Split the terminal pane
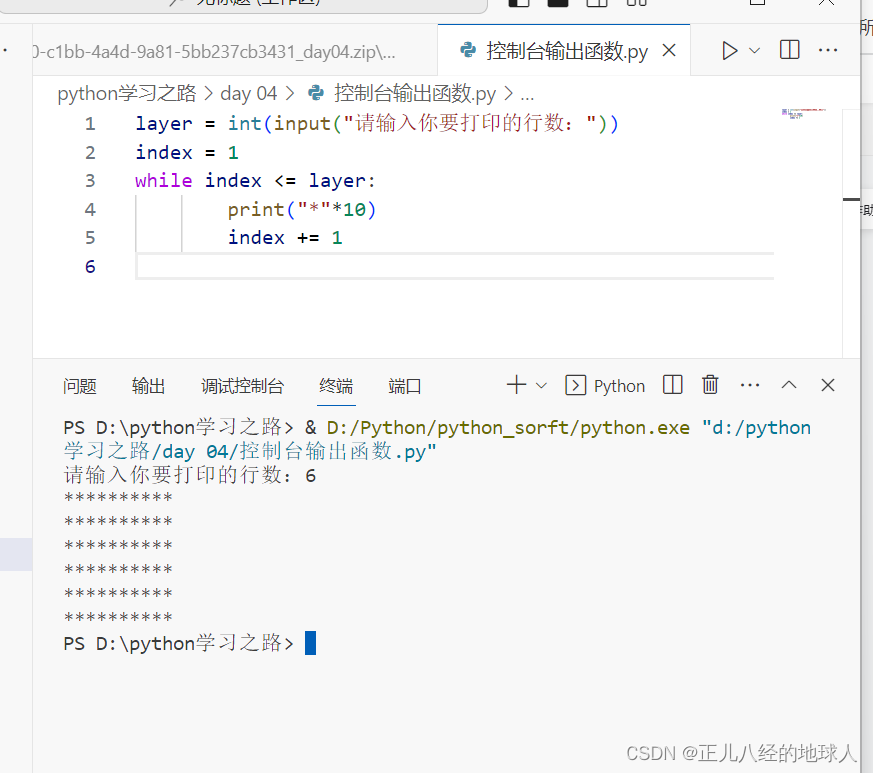The height and width of the screenshot is (773, 873). 671,385
